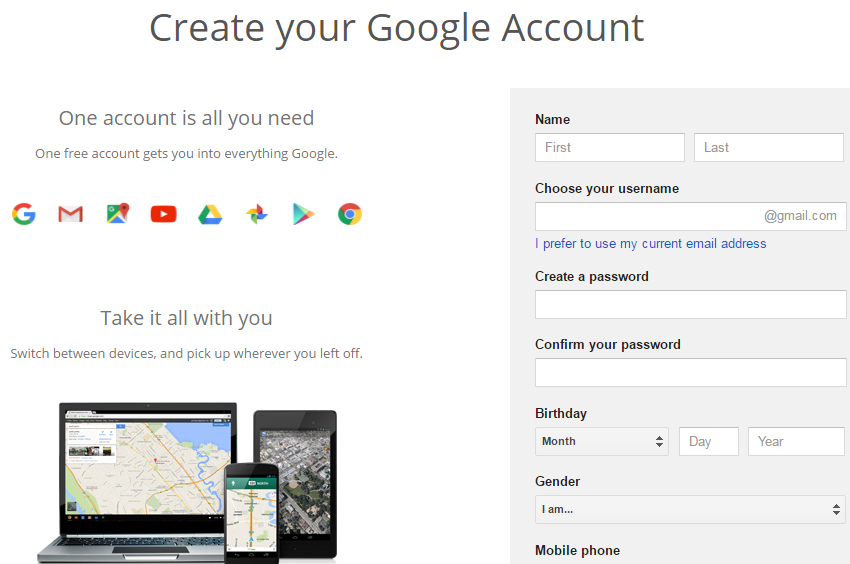Click the 'Choose your username' label

607,189
